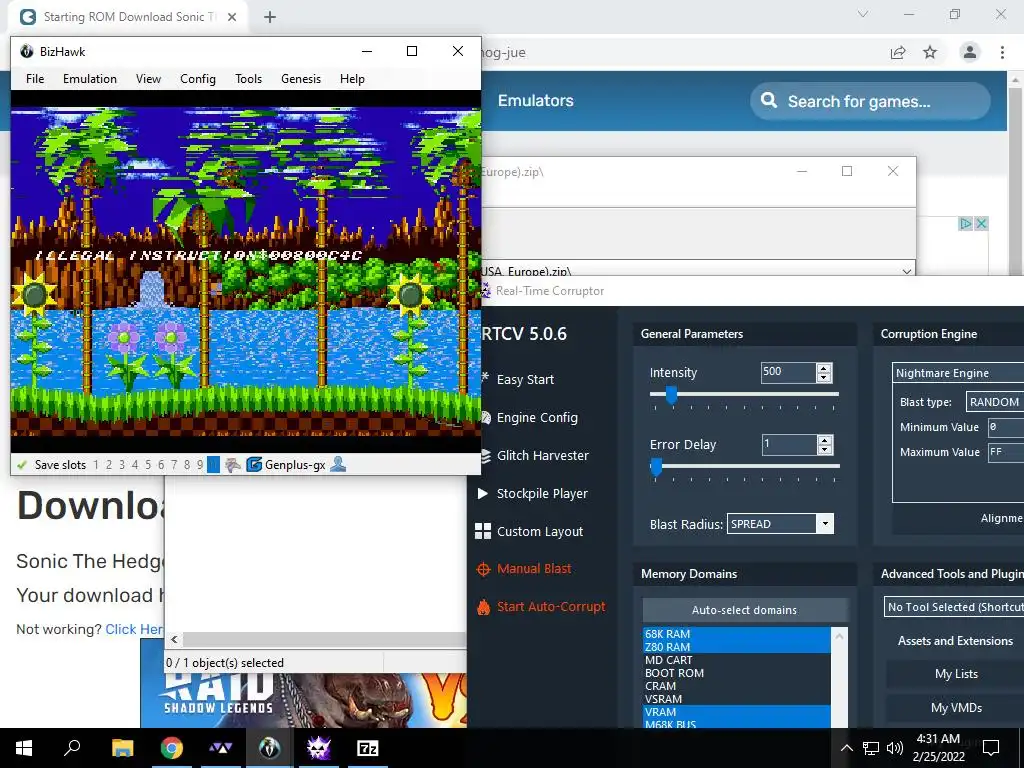Click the Start Auto-Corrupt flame icon
The height and width of the screenshot is (768, 1024).
(483, 607)
